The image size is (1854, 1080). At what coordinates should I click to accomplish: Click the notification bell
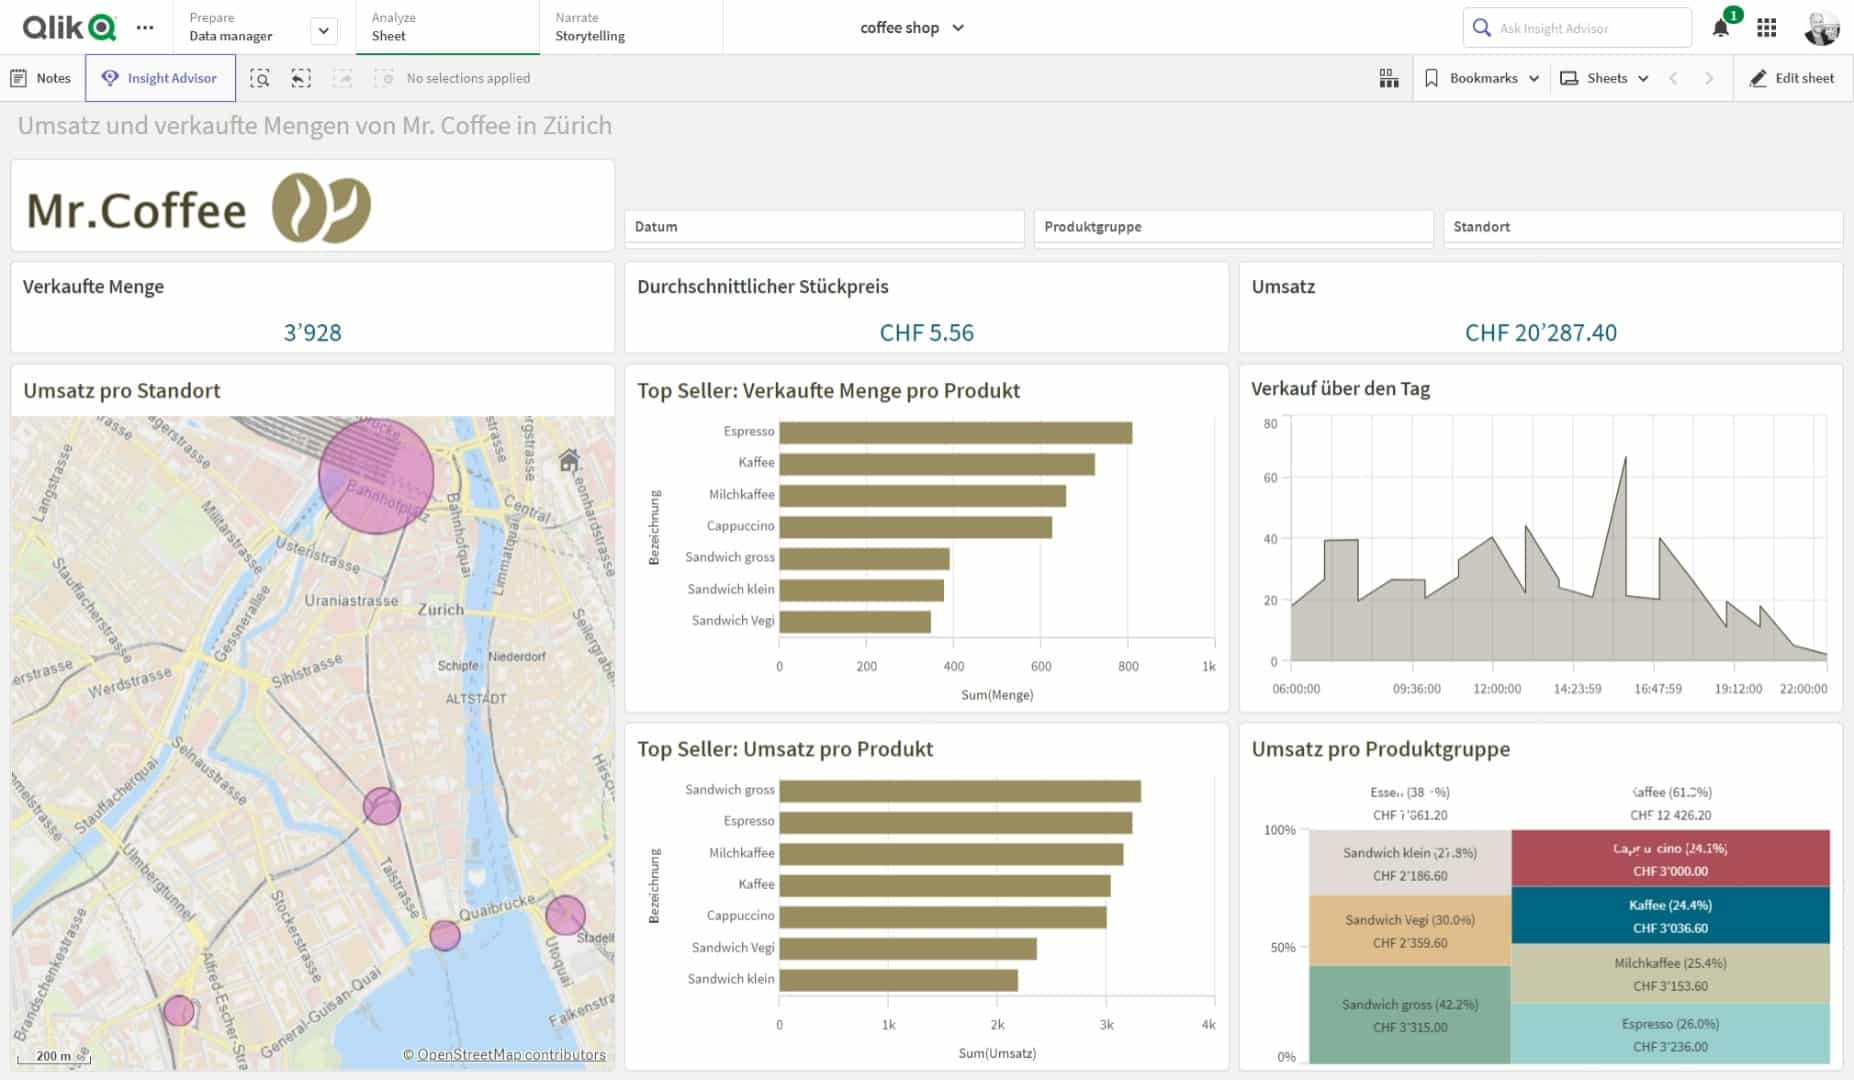(x=1722, y=27)
